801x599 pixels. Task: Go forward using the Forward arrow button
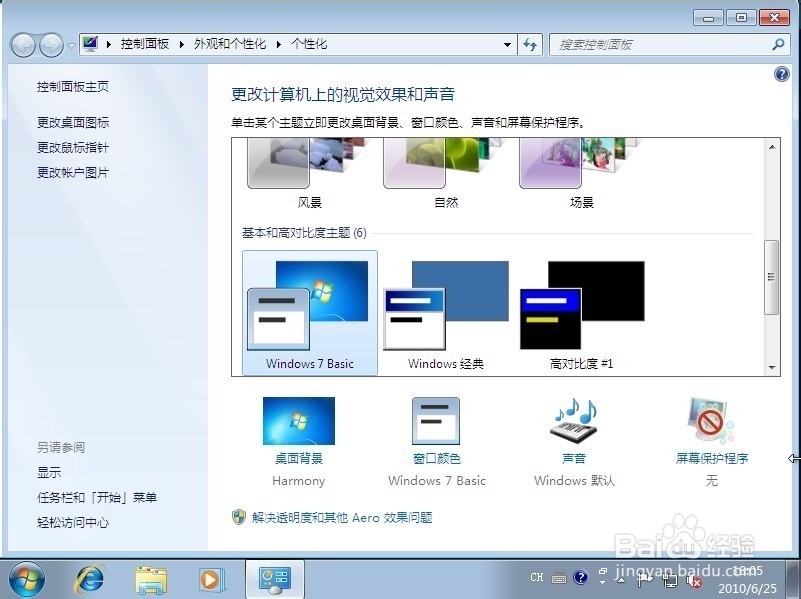(x=51, y=45)
